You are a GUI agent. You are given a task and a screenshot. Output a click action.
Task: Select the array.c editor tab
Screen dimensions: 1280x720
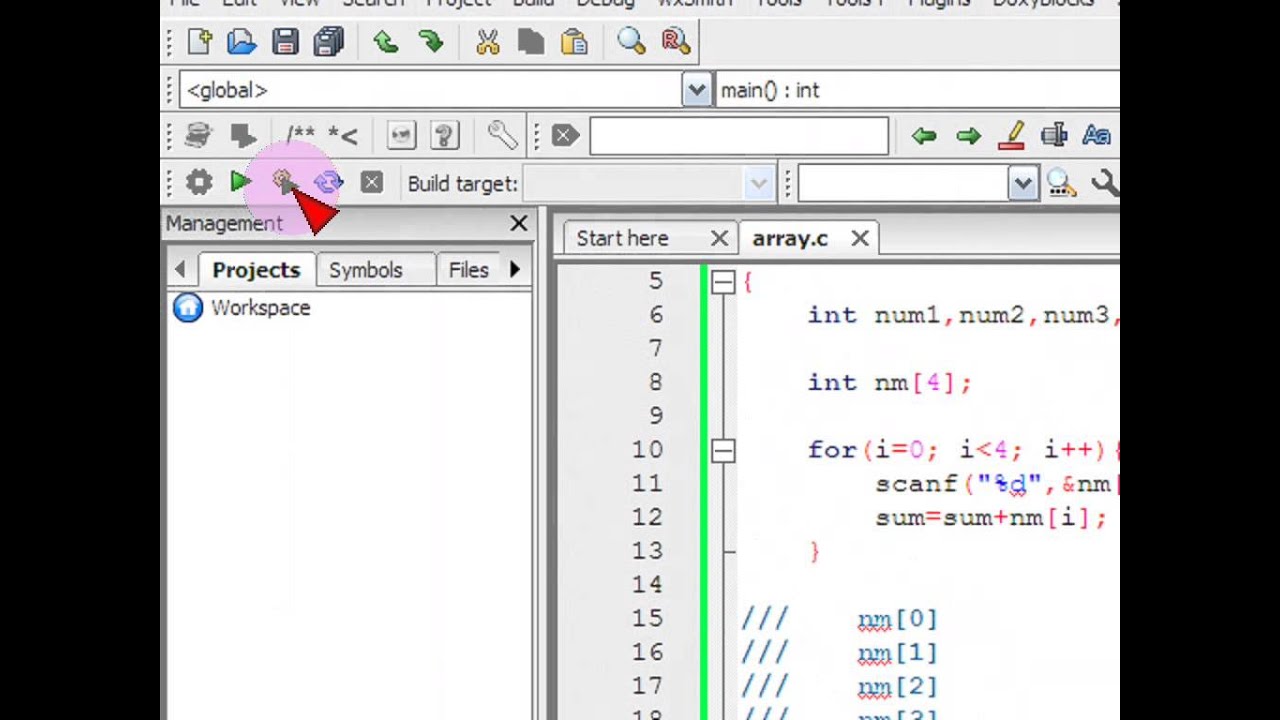click(790, 238)
